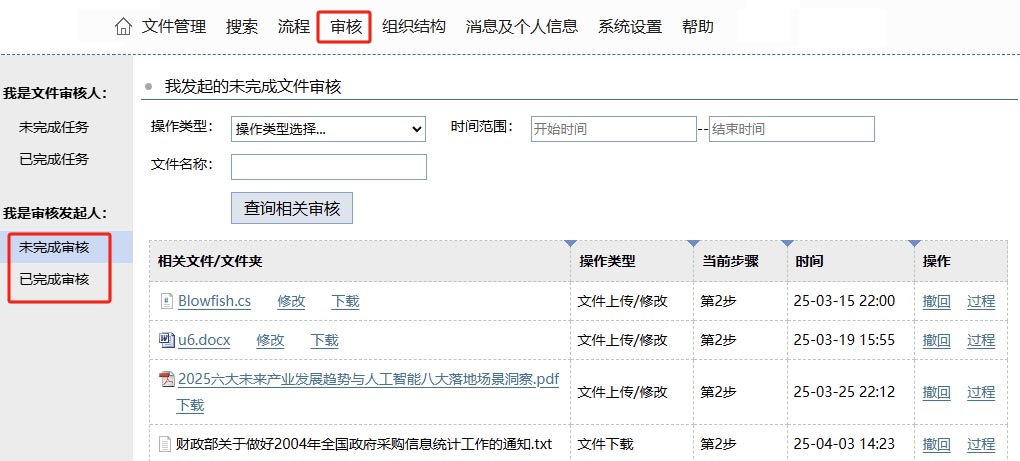The width and height of the screenshot is (1020, 461).
Task: Click 过程 in the u6.docx row
Action: (x=981, y=340)
